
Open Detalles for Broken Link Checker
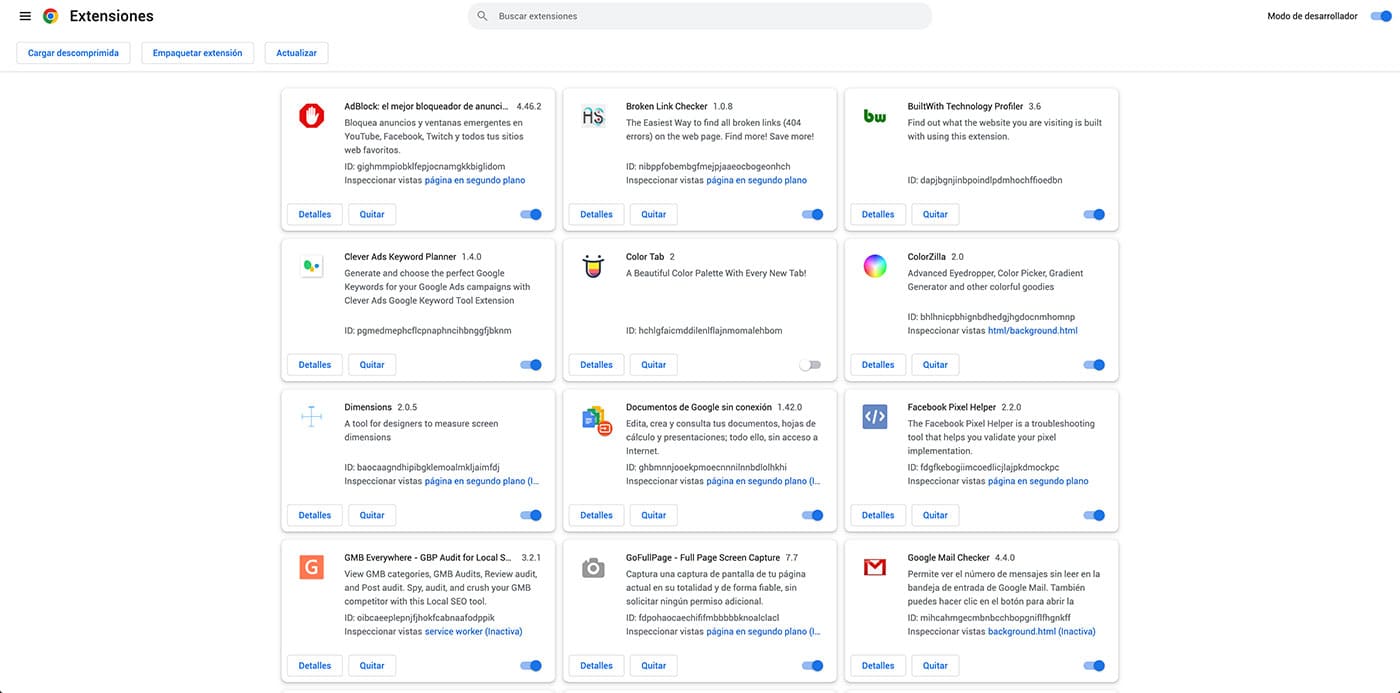[x=597, y=214]
